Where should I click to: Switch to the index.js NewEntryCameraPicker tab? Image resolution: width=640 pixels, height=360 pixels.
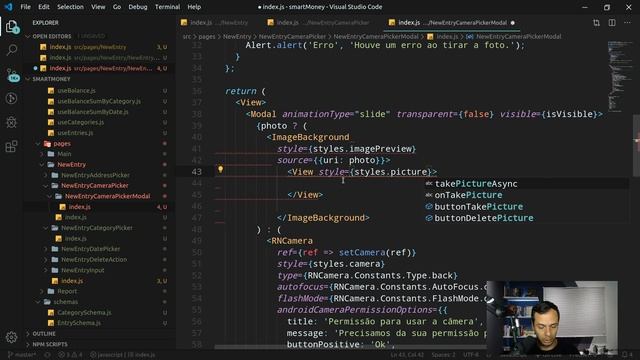click(x=322, y=23)
